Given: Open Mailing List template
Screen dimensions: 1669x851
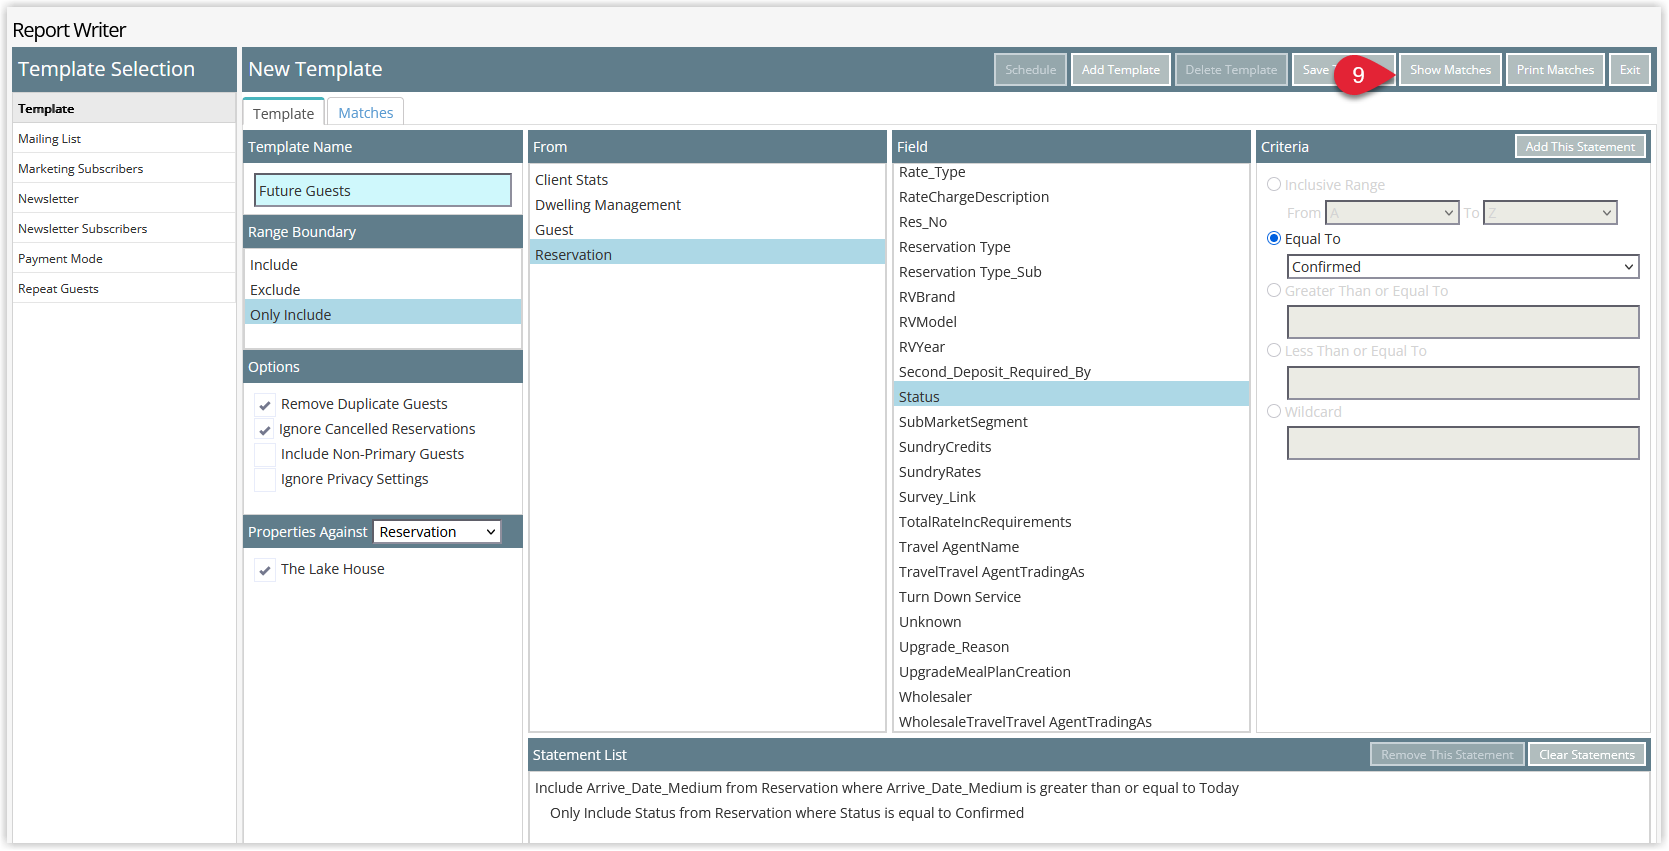Looking at the screenshot, I should tap(124, 139).
